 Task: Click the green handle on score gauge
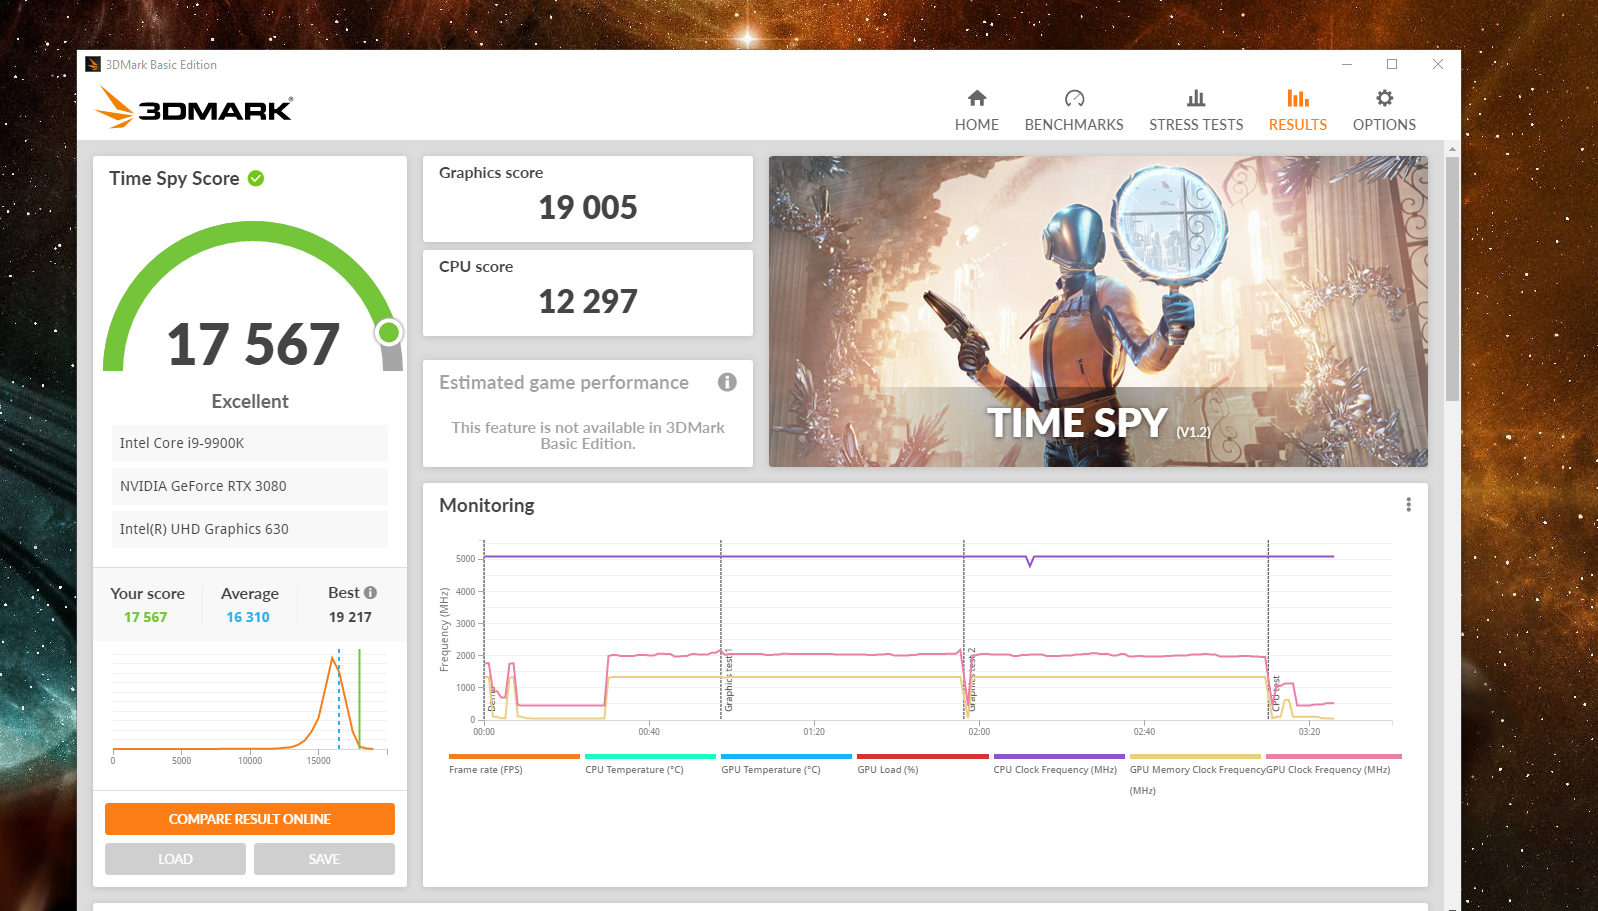(389, 332)
